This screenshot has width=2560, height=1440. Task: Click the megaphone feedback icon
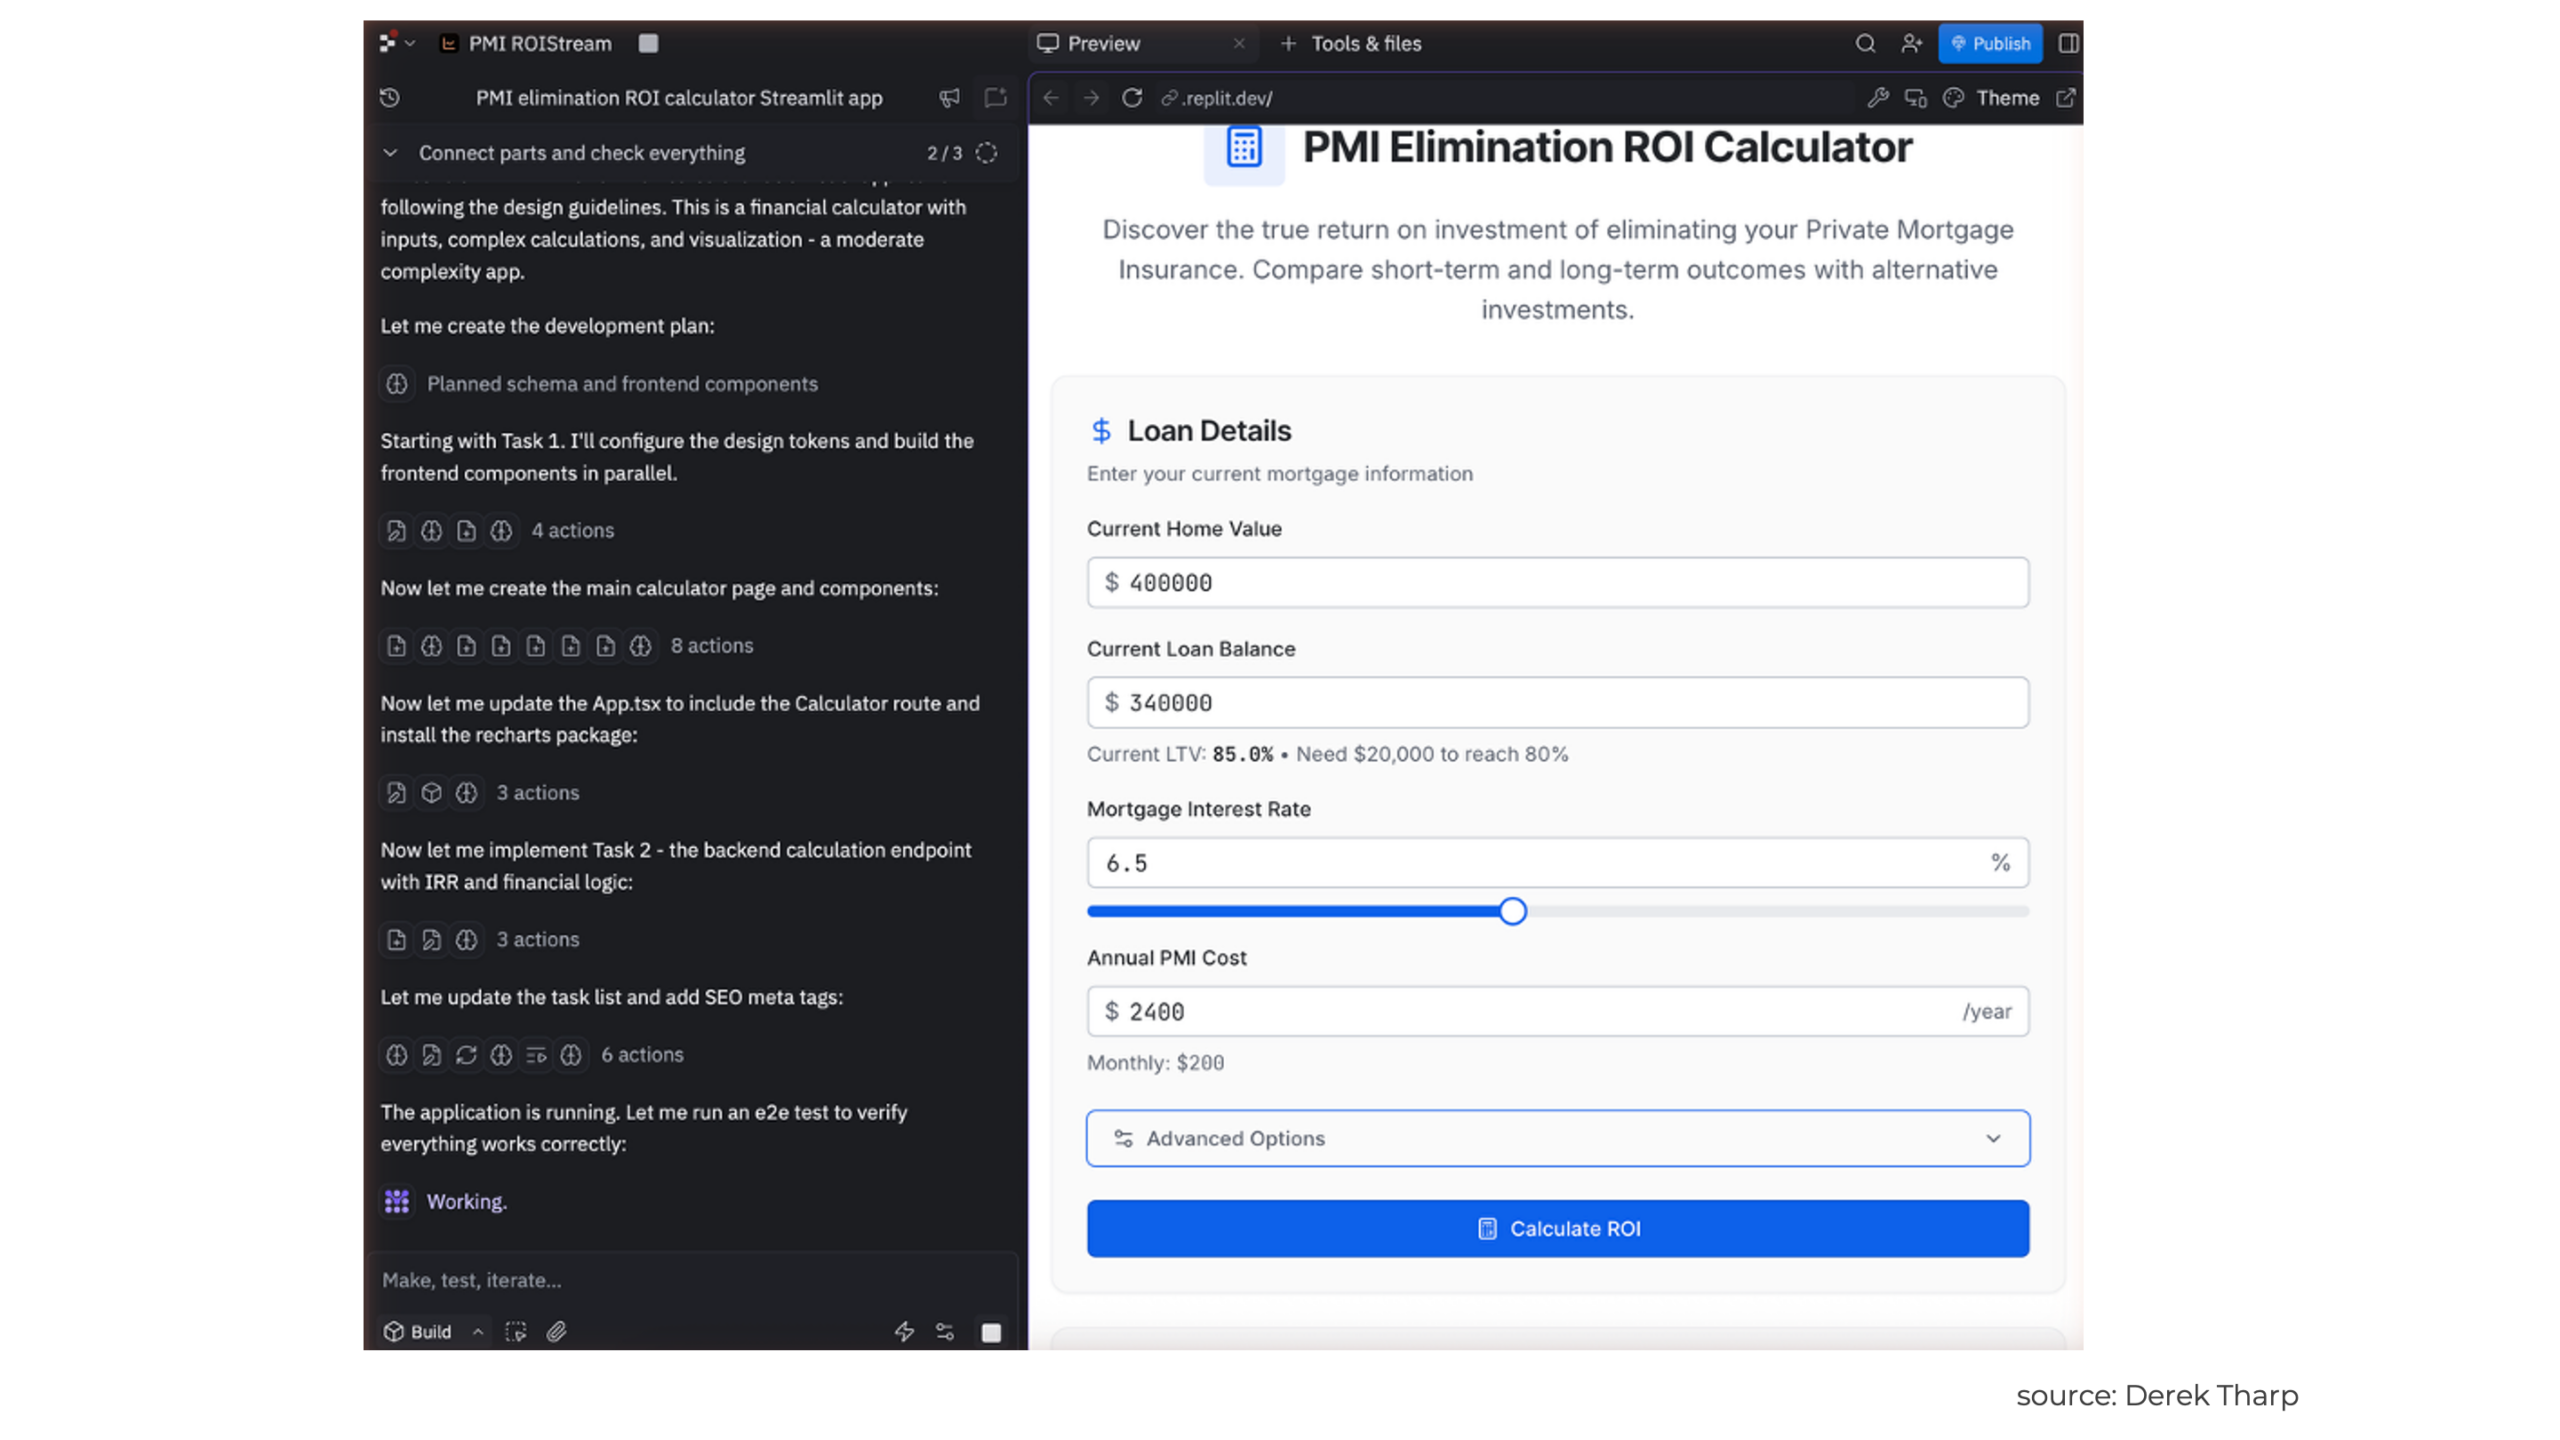(949, 97)
